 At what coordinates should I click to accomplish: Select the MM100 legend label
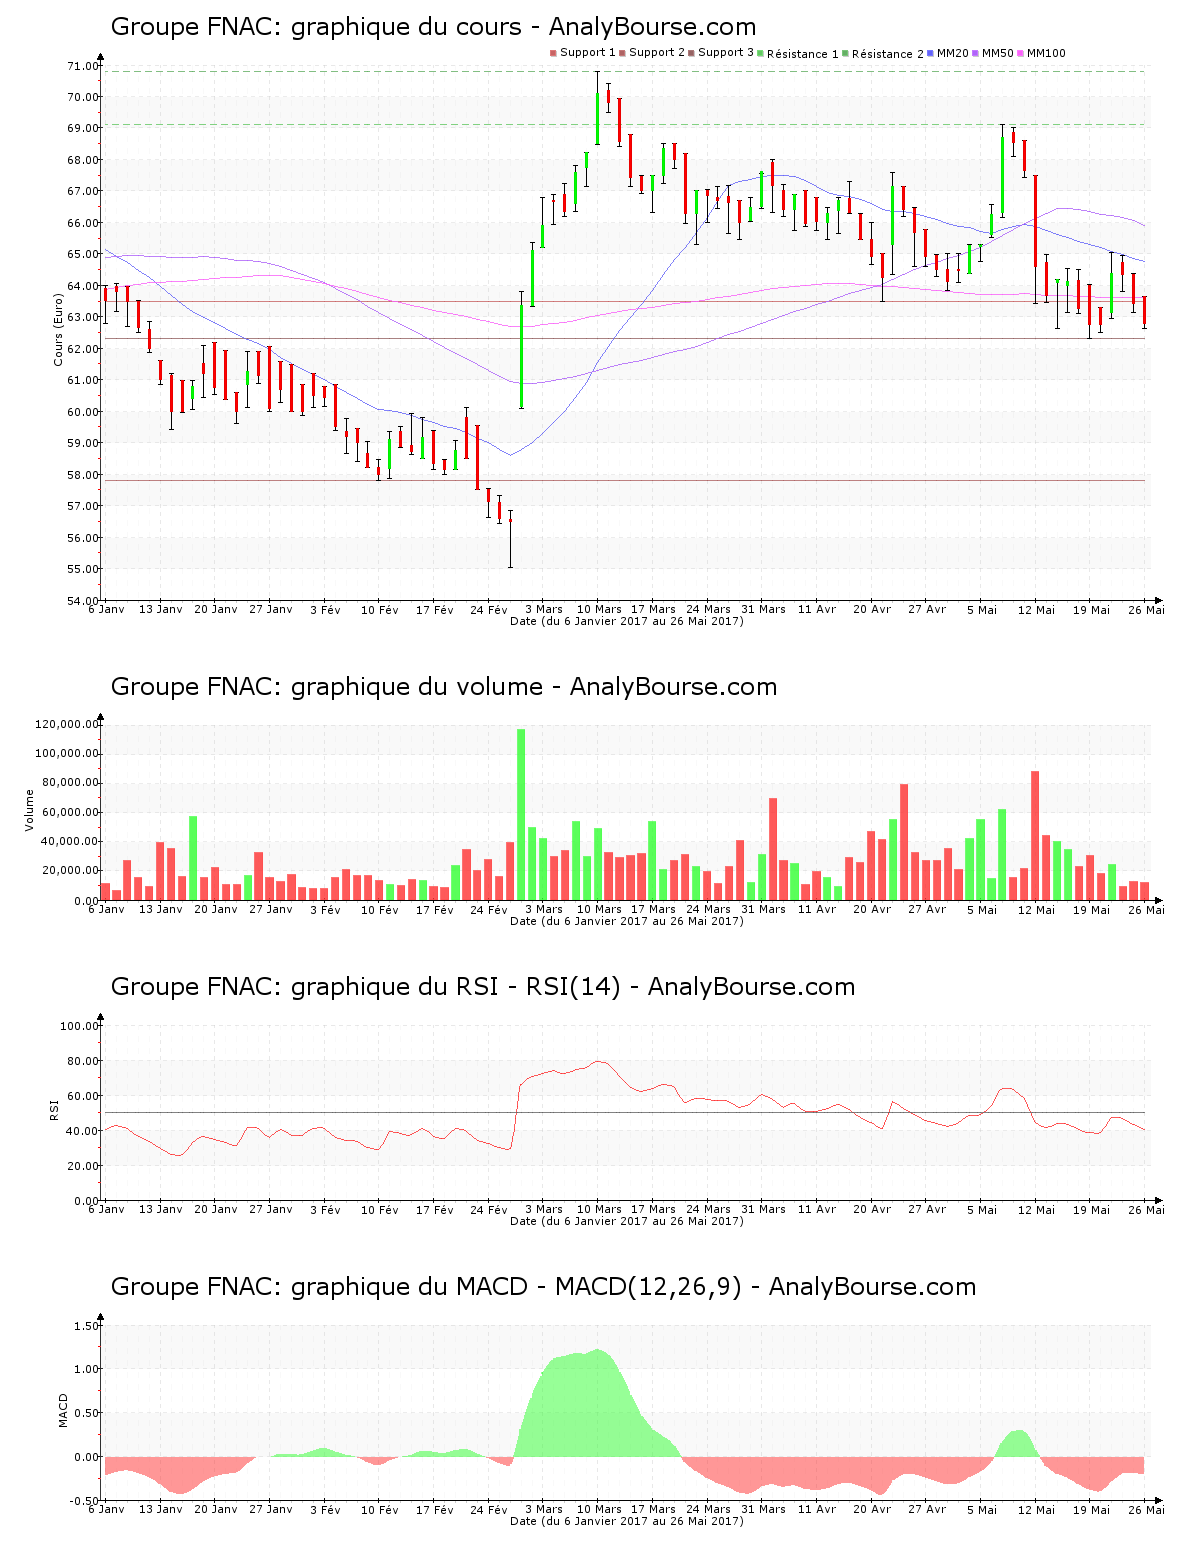(x=1046, y=53)
